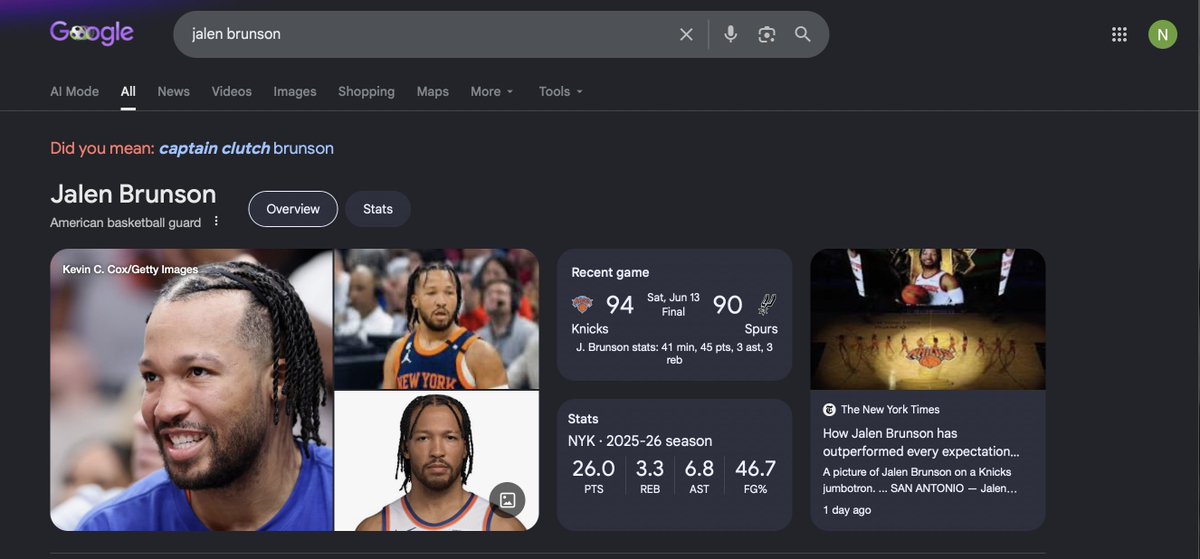Click the Knicks score 94
This screenshot has width=1200, height=559.
(620, 305)
